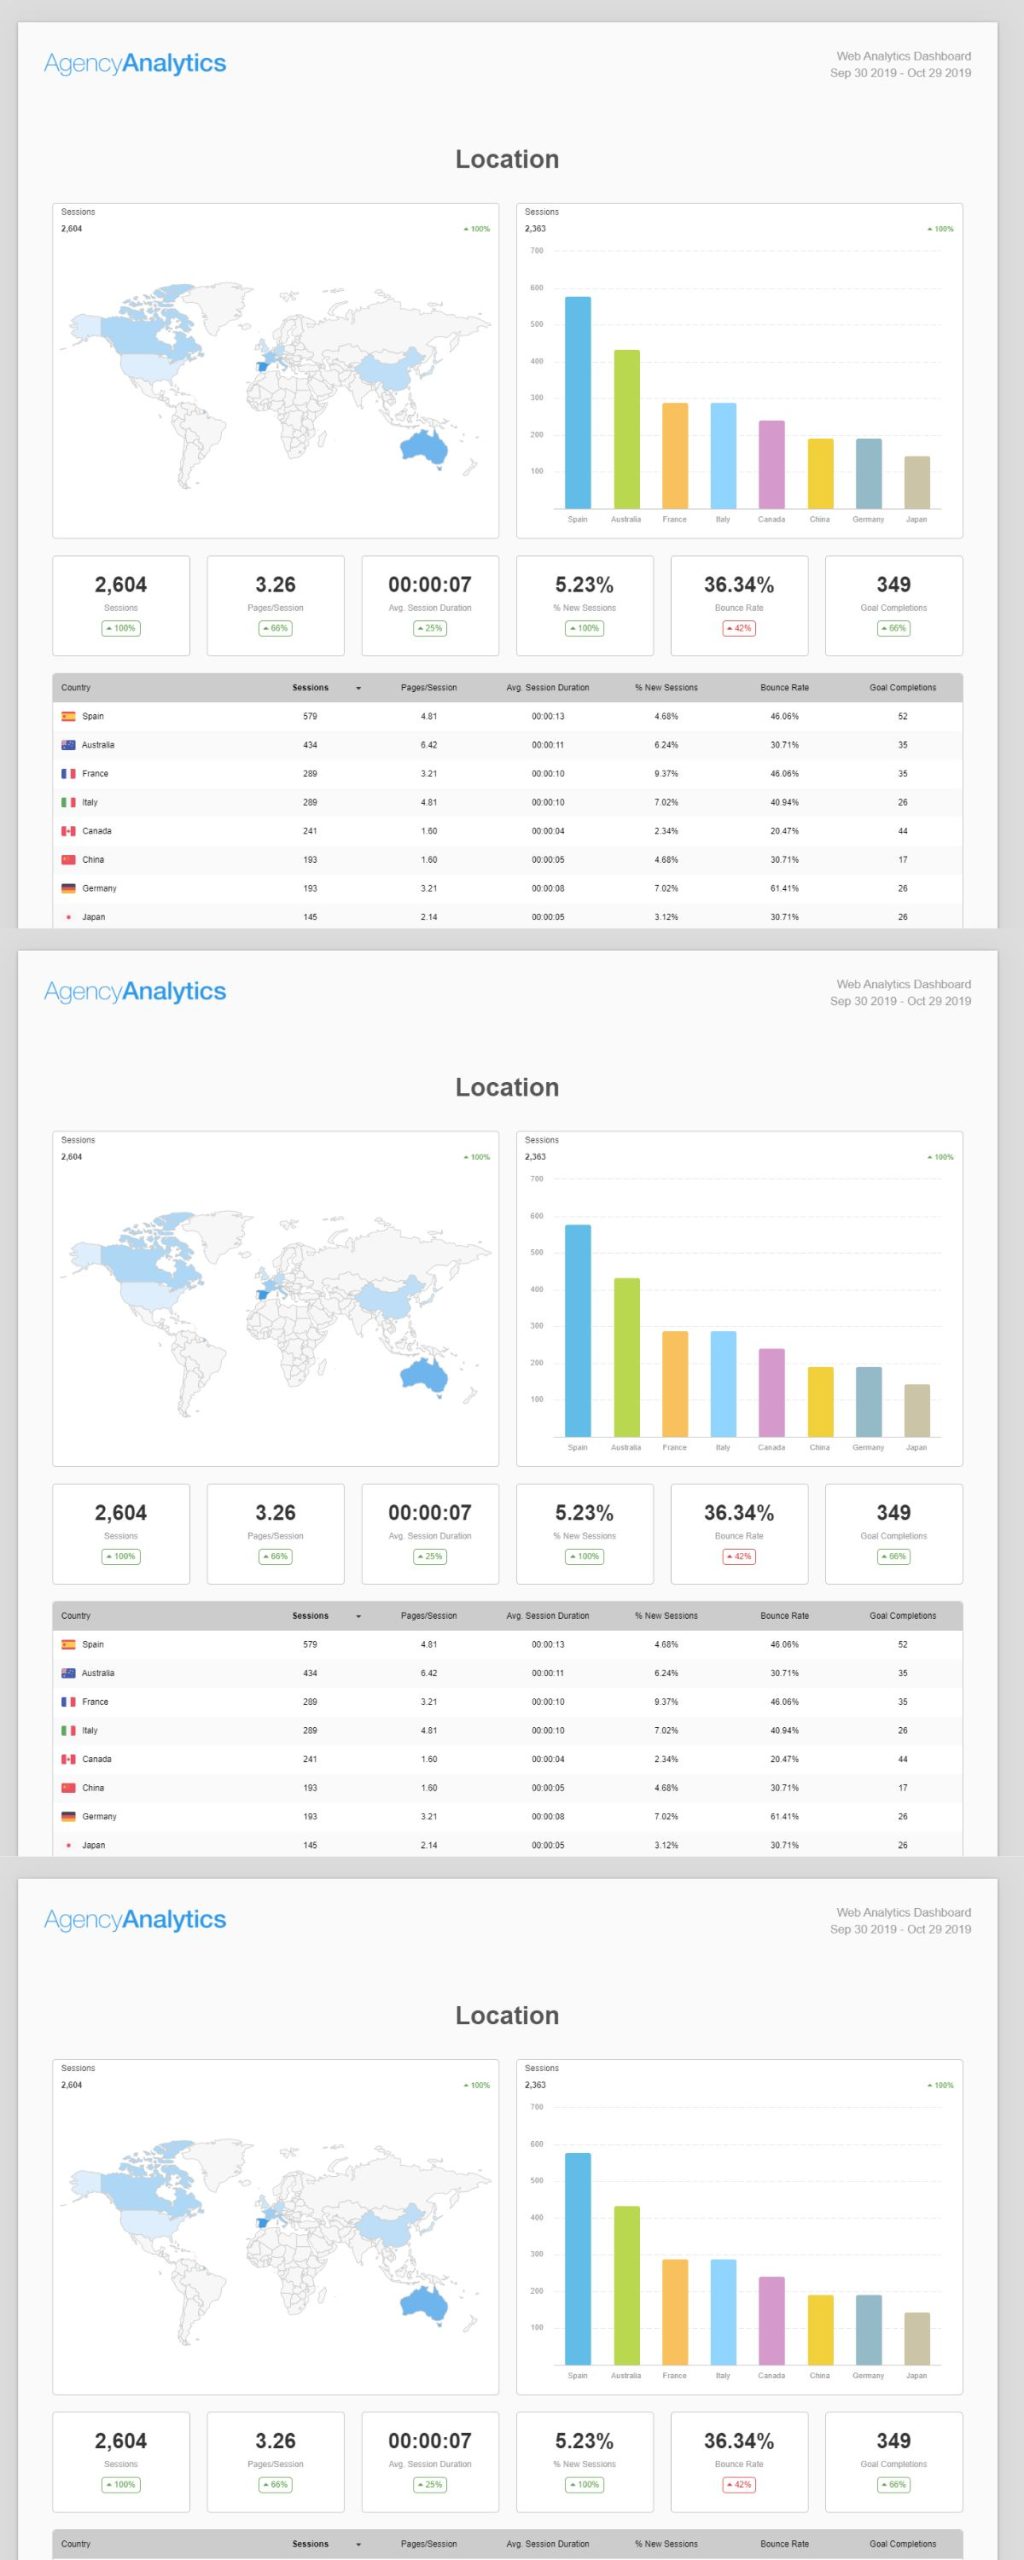This screenshot has width=1024, height=2560.
Task: Select the 3.26 Pages/Session card in the middle report
Action: (x=275, y=1533)
